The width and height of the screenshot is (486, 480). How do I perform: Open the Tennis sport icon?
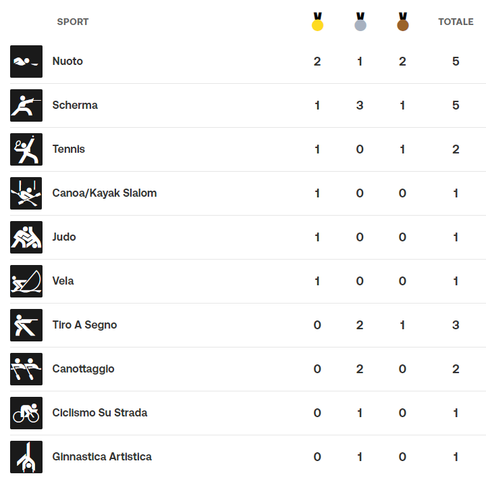click(x=26, y=149)
